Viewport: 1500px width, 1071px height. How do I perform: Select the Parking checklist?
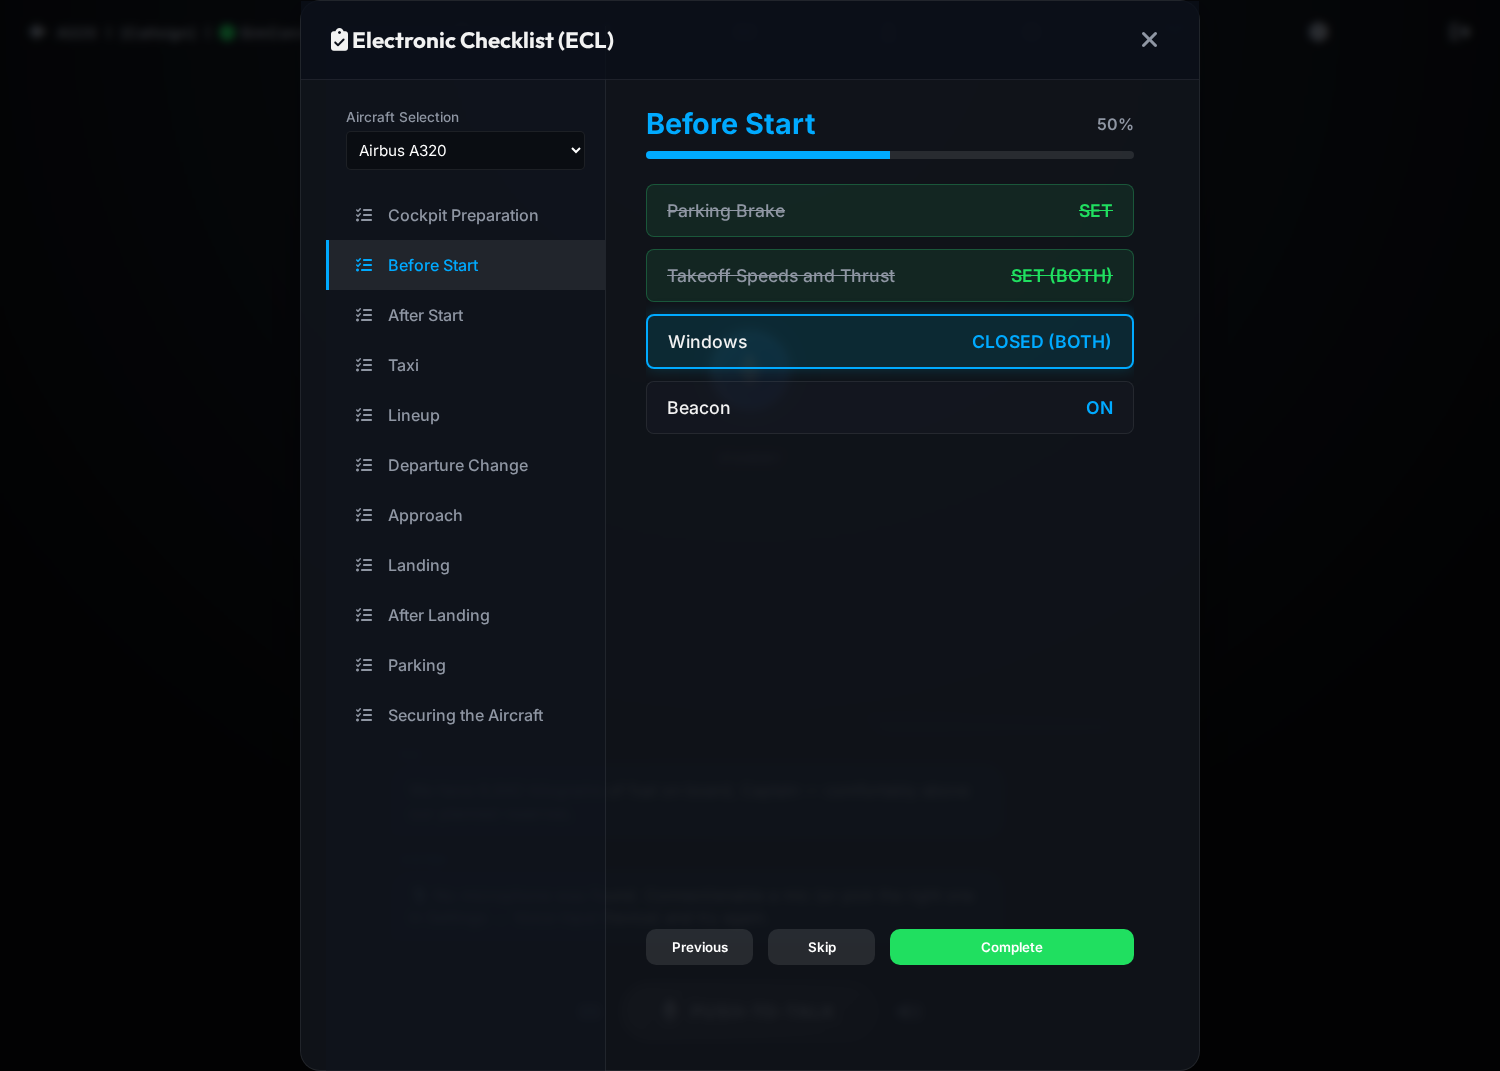466,665
